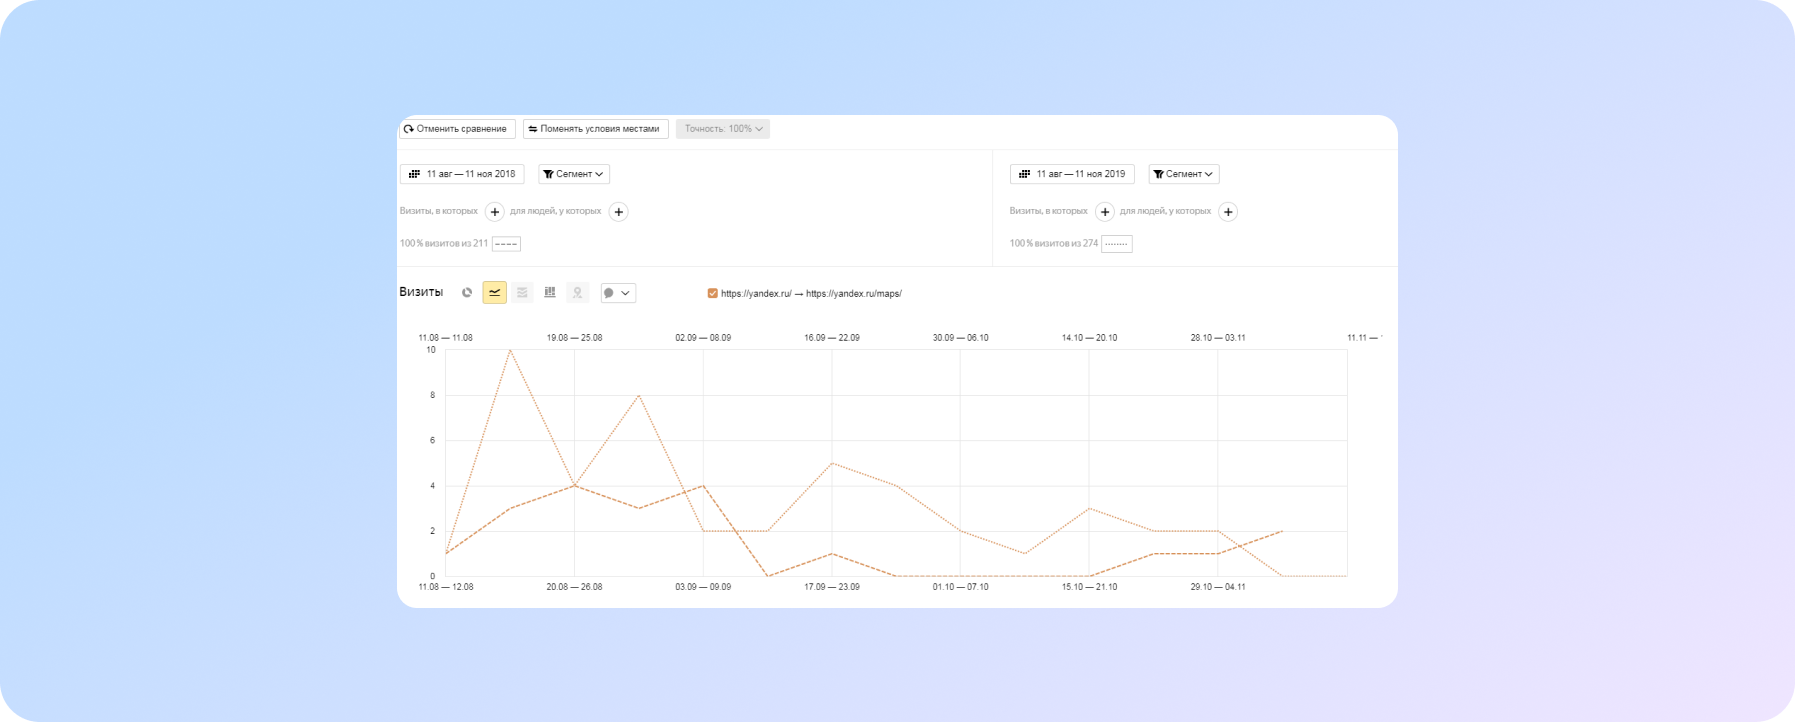Add people condition plus under the 2018 period

pos(619,212)
